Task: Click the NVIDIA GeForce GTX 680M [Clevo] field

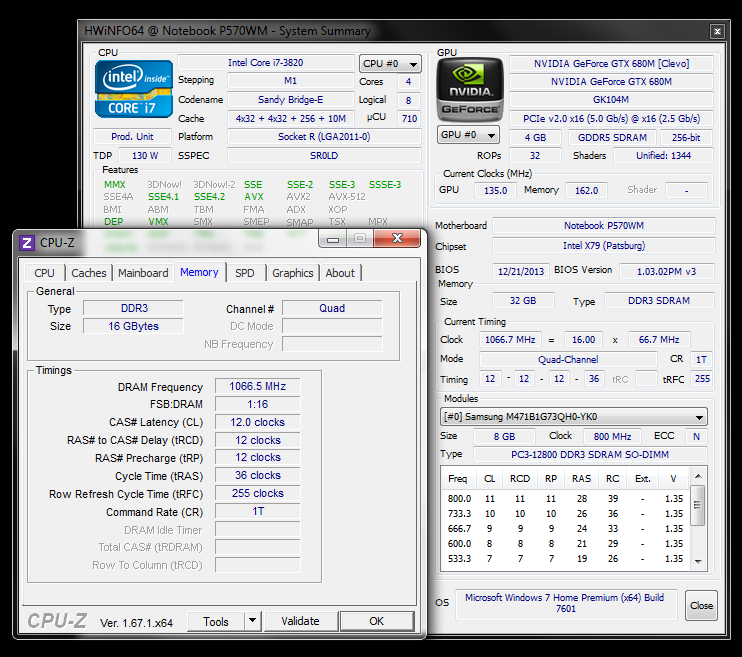Action: click(x=611, y=63)
